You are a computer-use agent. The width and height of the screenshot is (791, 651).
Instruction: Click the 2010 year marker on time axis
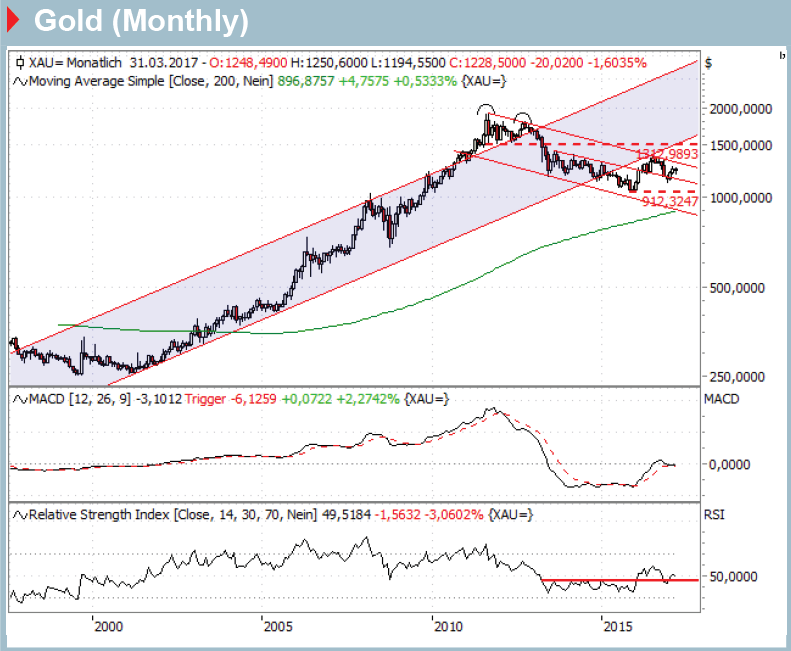tap(448, 627)
